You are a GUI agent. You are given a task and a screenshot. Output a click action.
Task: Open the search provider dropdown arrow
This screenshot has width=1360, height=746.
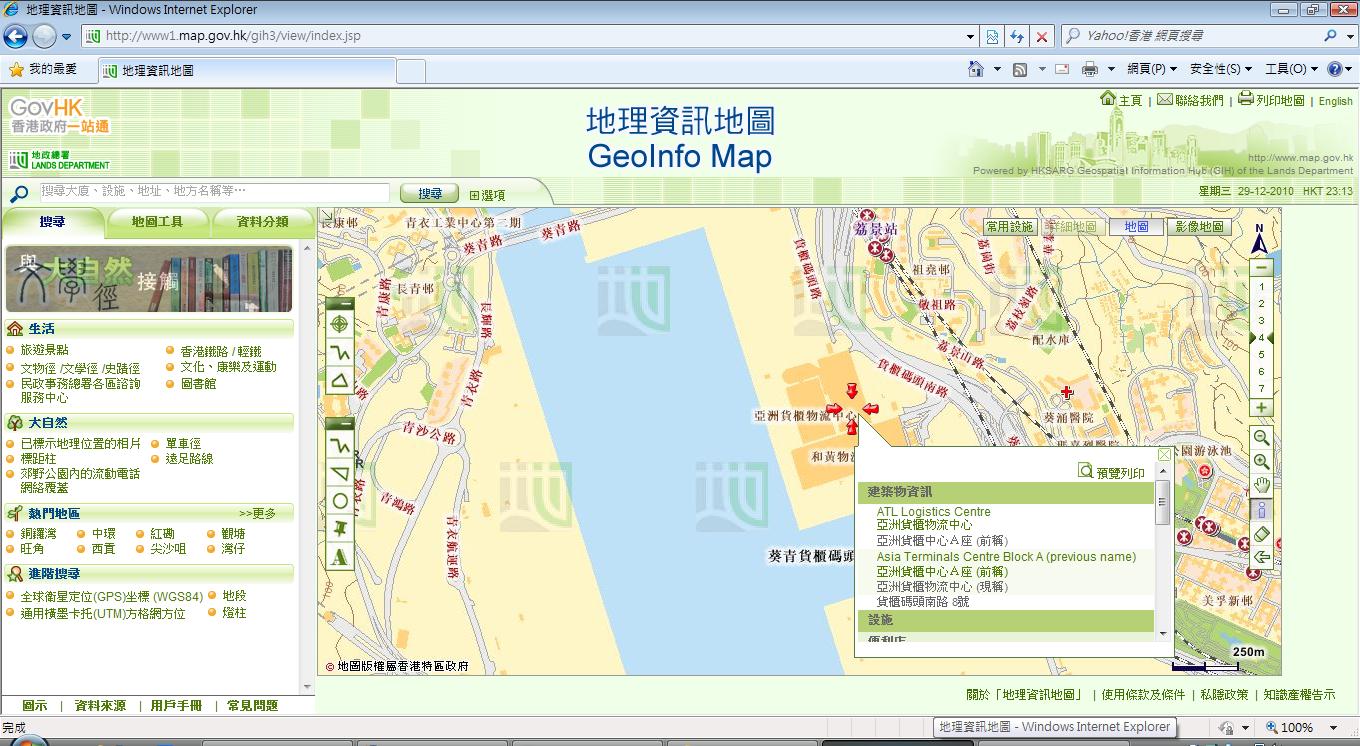(x=1349, y=36)
